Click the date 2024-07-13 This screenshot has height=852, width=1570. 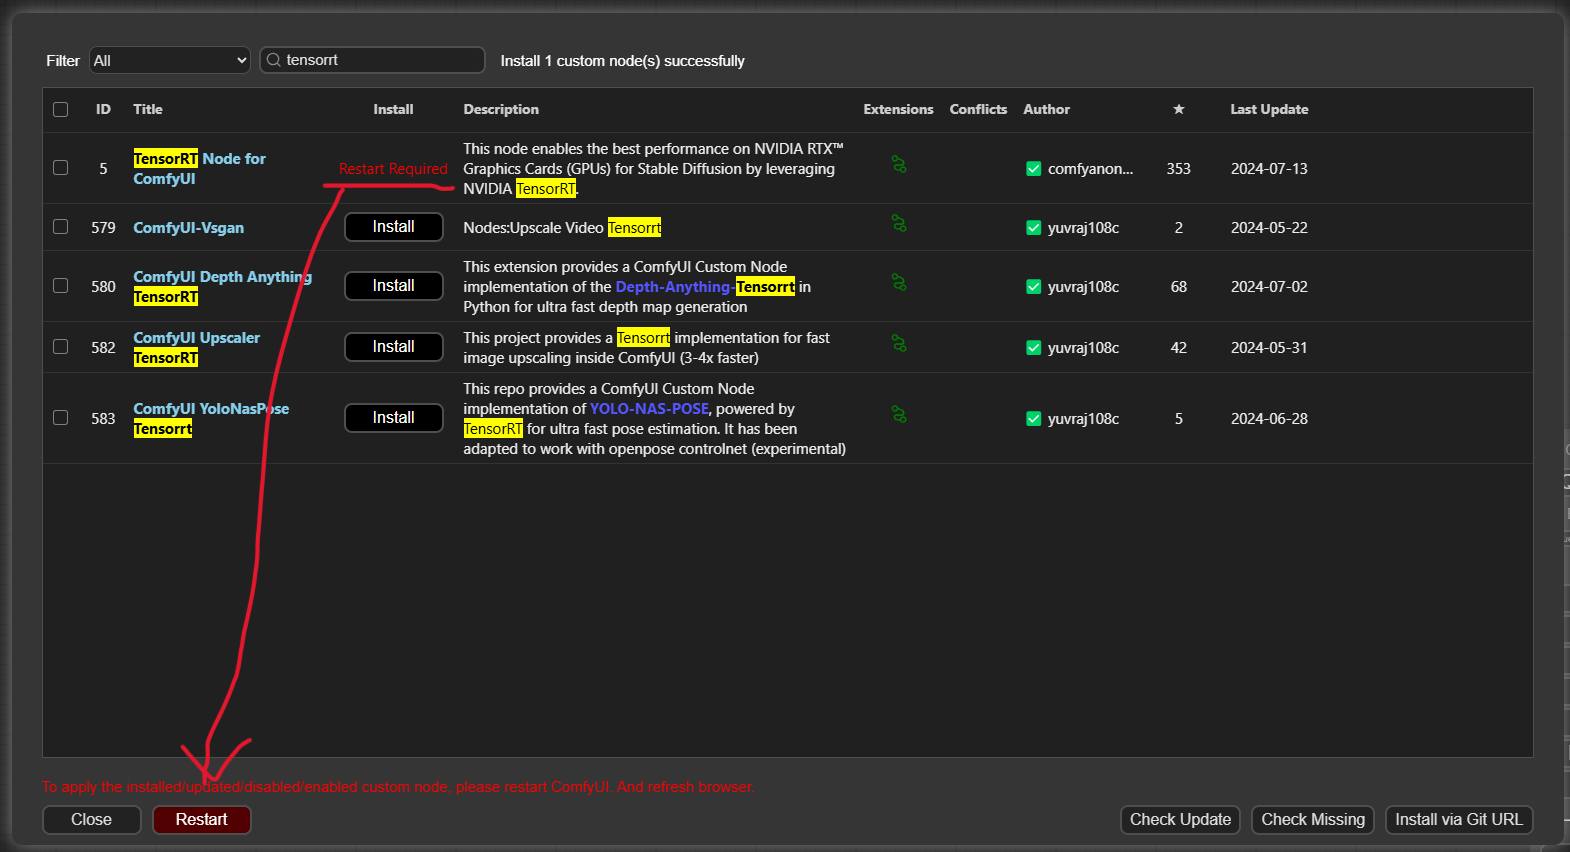1269,169
